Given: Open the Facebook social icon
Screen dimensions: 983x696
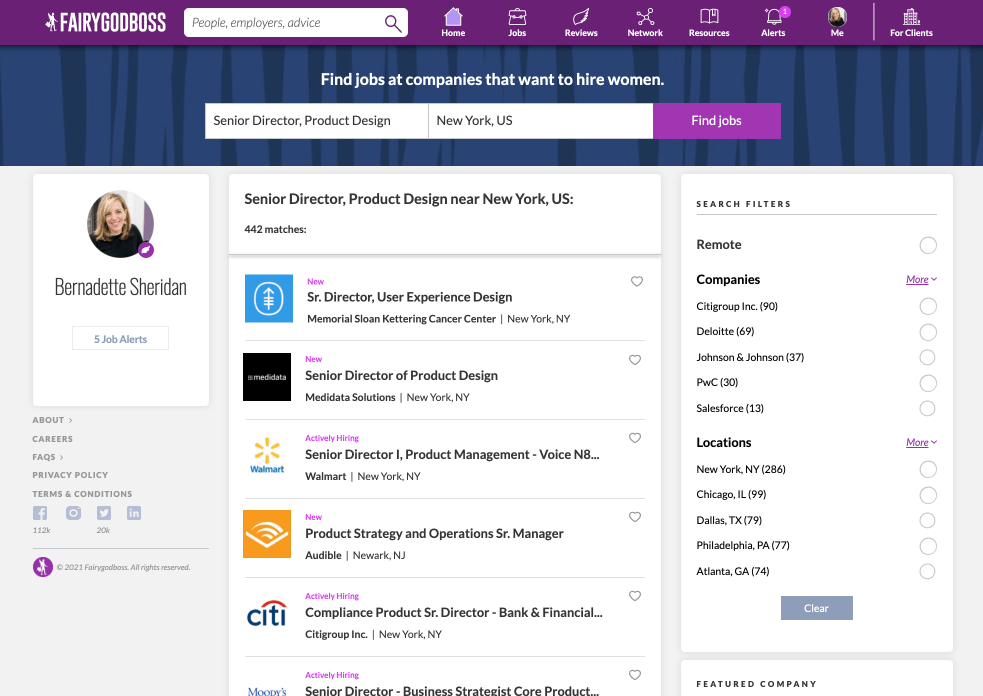Looking at the screenshot, I should (x=40, y=513).
